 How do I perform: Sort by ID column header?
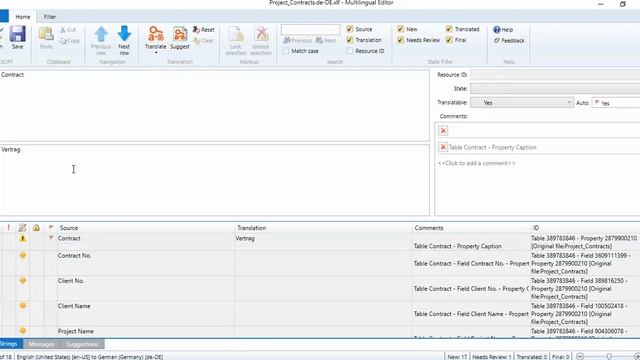point(585,228)
